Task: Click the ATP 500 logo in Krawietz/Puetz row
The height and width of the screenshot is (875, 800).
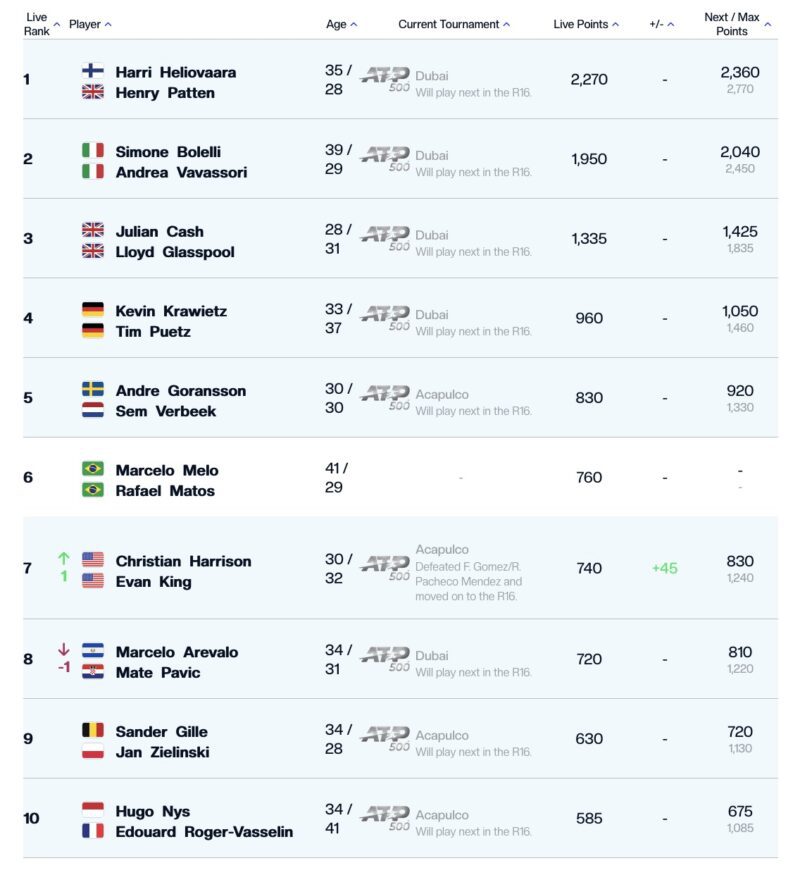Action: pos(385,318)
